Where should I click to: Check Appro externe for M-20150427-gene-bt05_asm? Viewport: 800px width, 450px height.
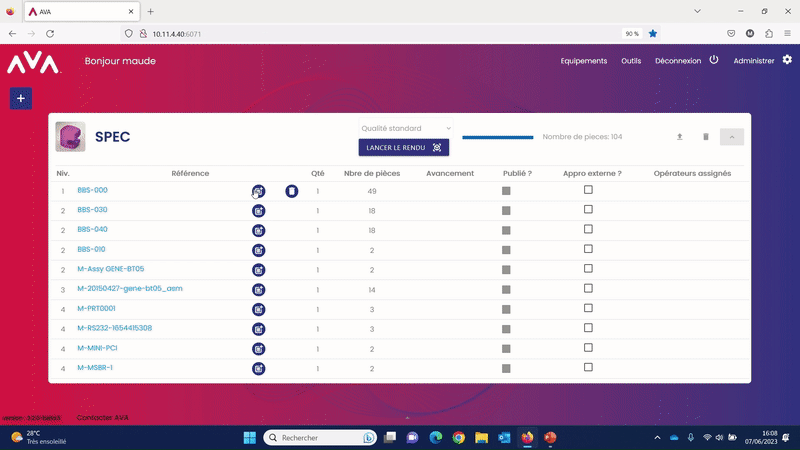tap(588, 288)
